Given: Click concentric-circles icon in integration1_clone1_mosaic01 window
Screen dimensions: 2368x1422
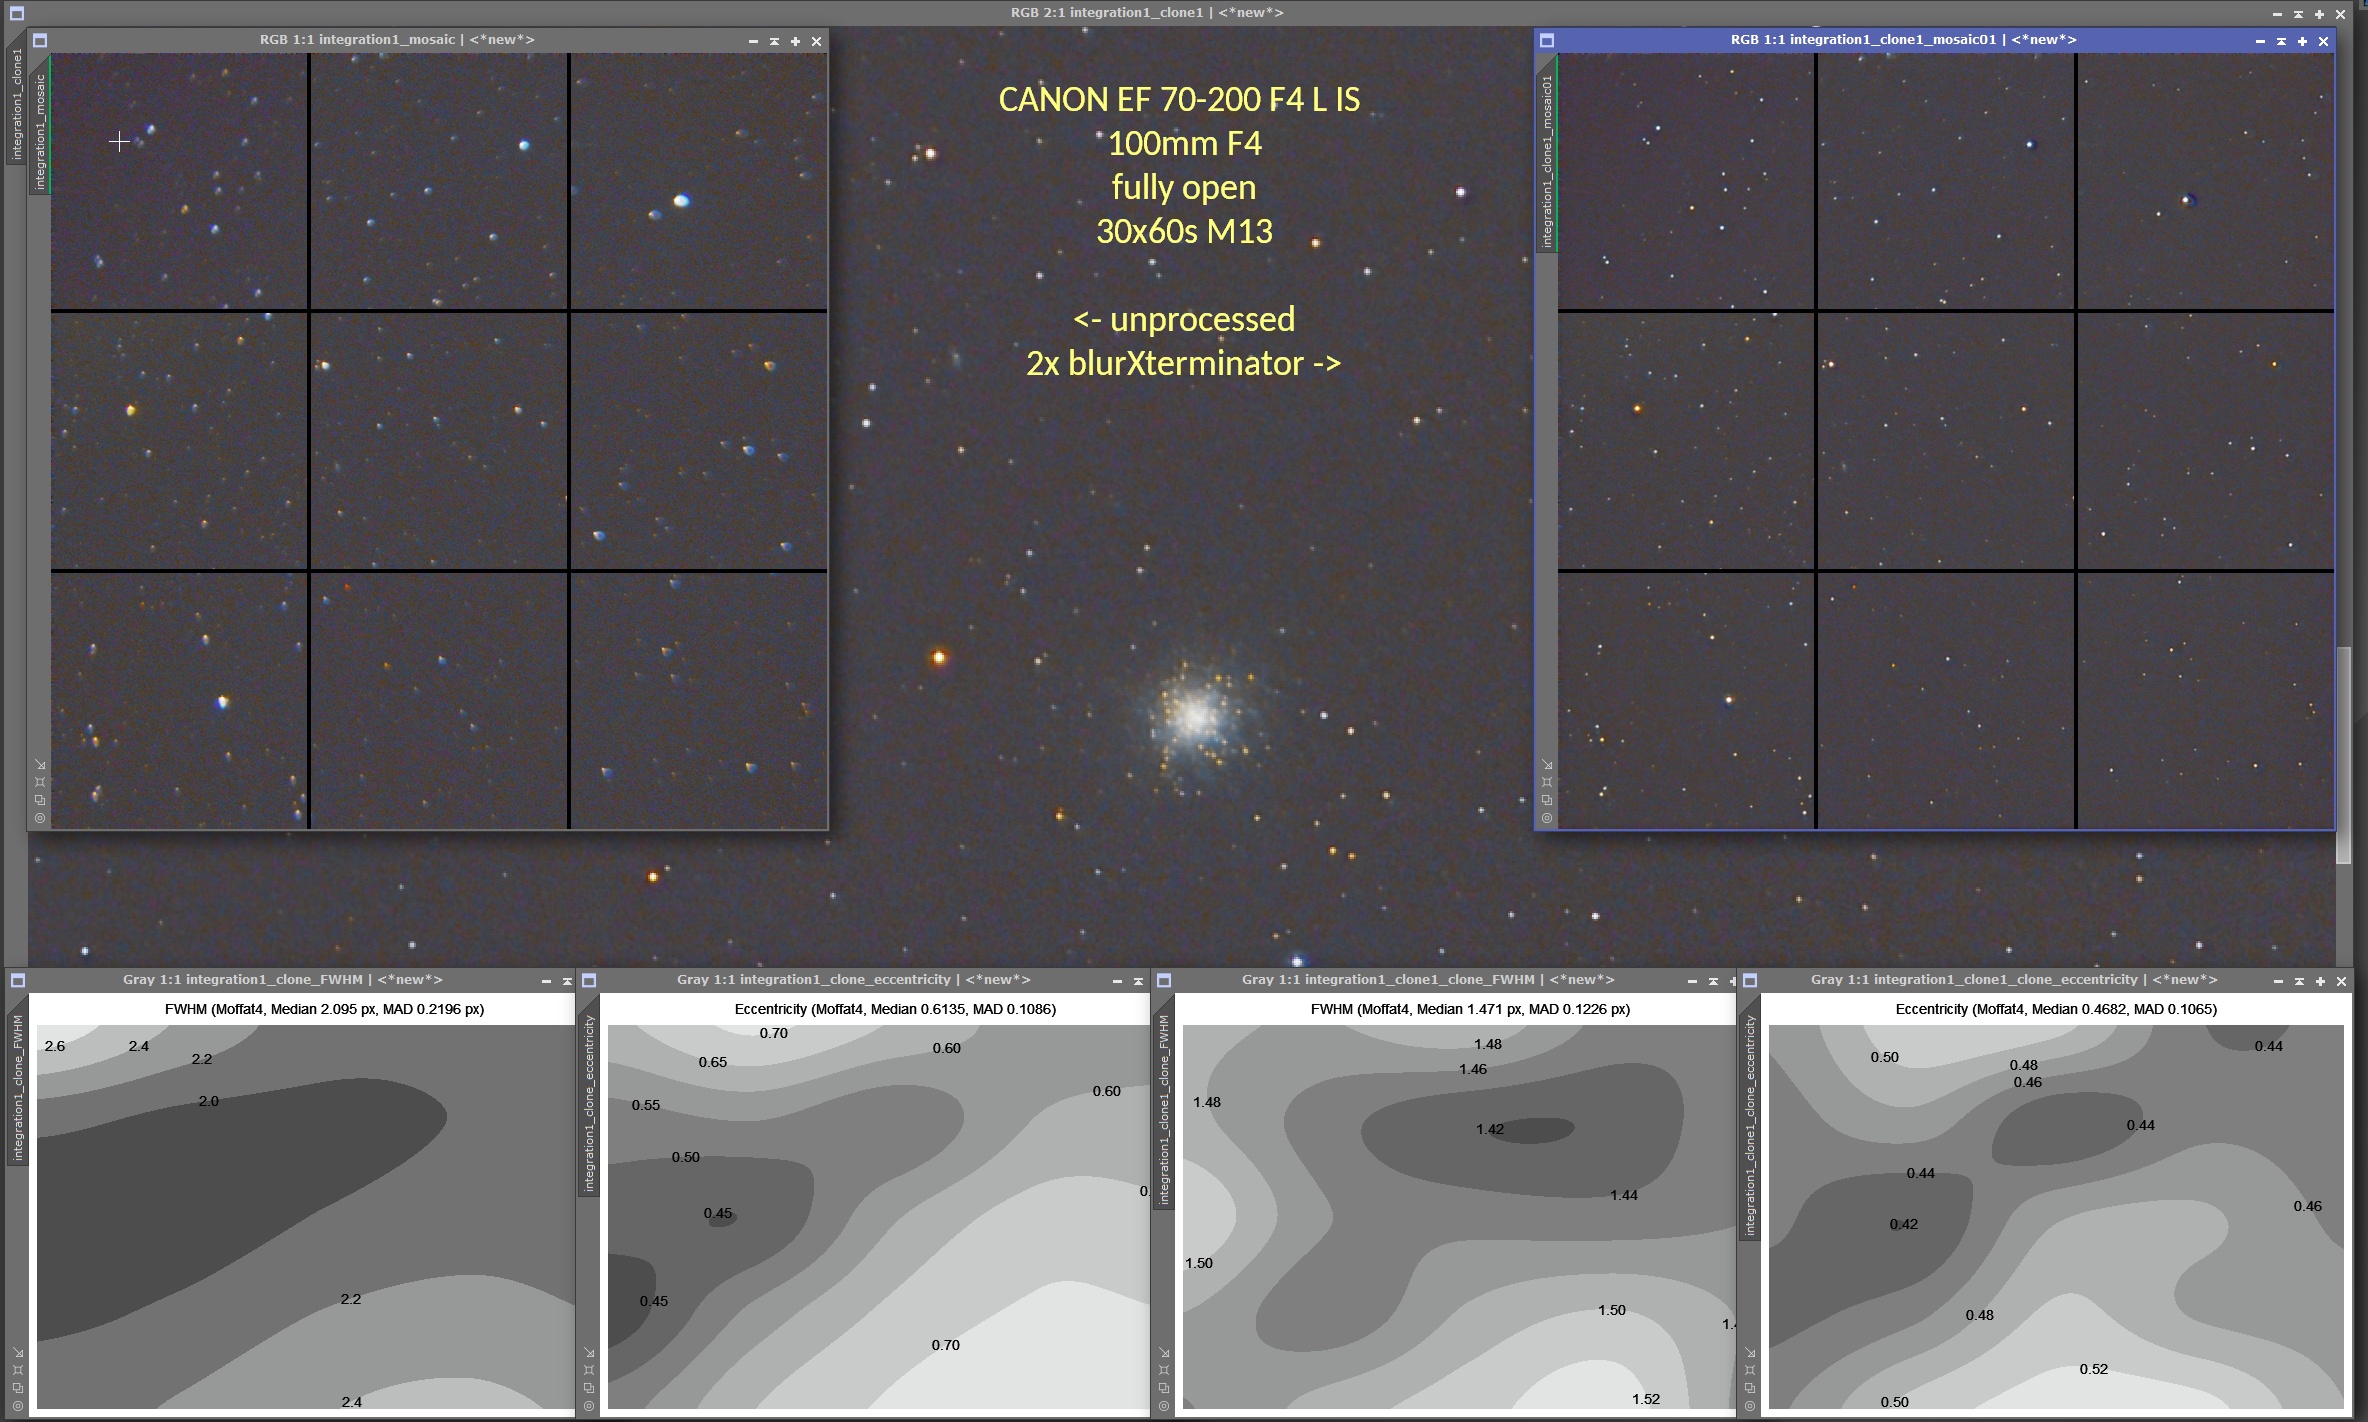Looking at the screenshot, I should 1547,818.
